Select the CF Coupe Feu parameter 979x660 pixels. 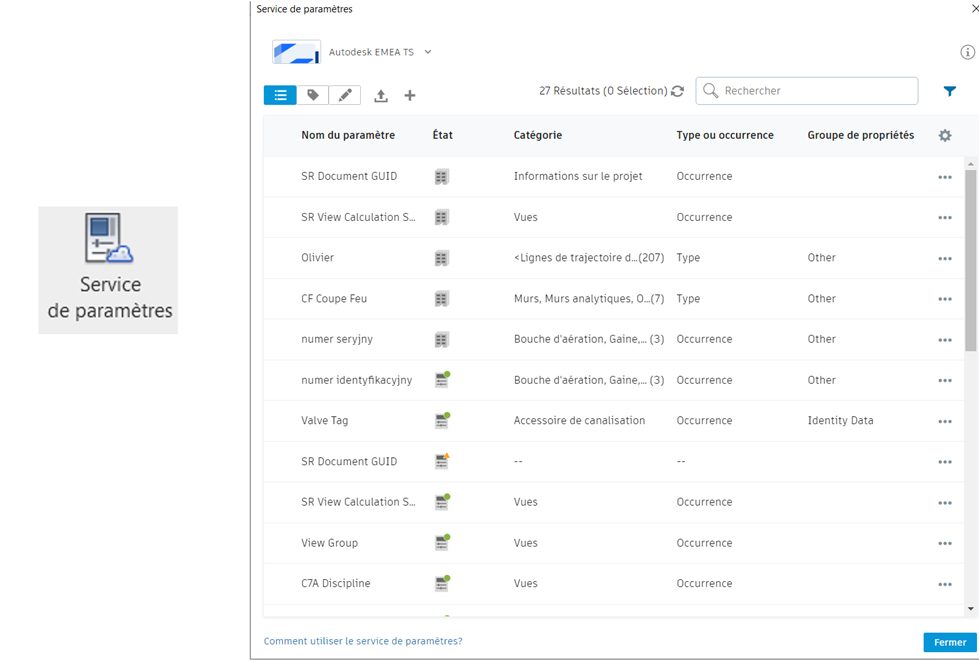click(x=334, y=298)
